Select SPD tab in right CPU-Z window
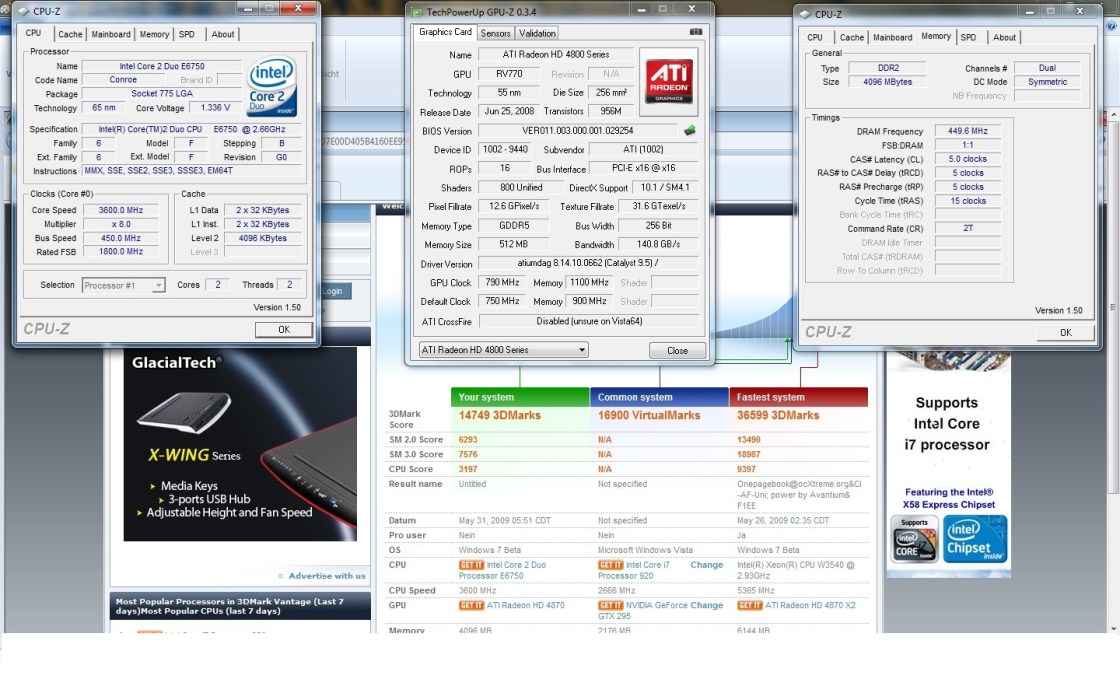The width and height of the screenshot is (1120, 700). tap(968, 37)
